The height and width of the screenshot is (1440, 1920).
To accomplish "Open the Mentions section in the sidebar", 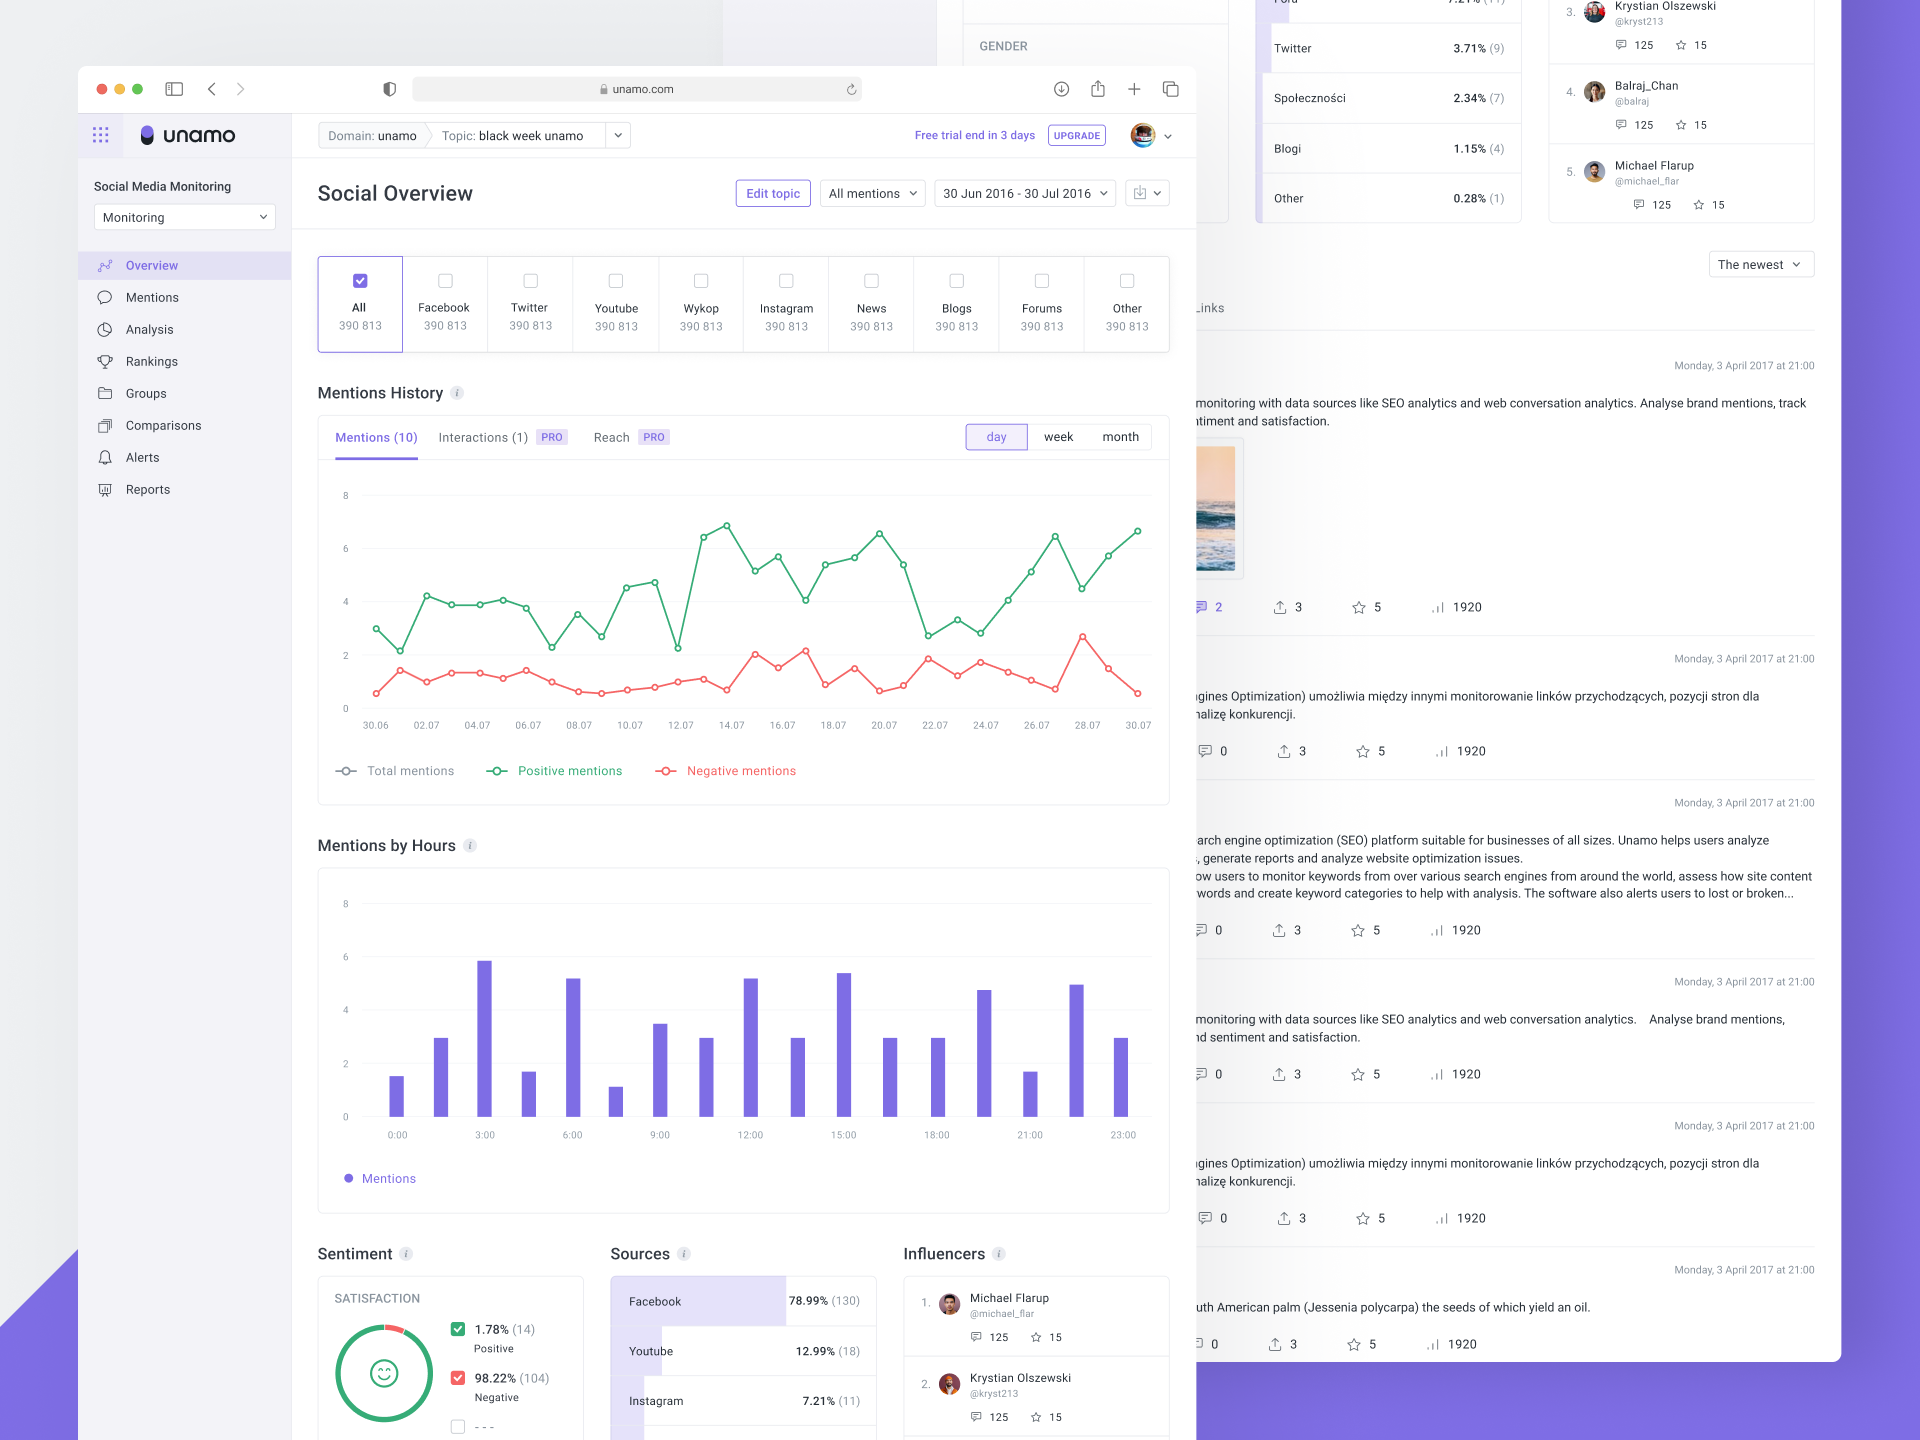I will pos(152,297).
